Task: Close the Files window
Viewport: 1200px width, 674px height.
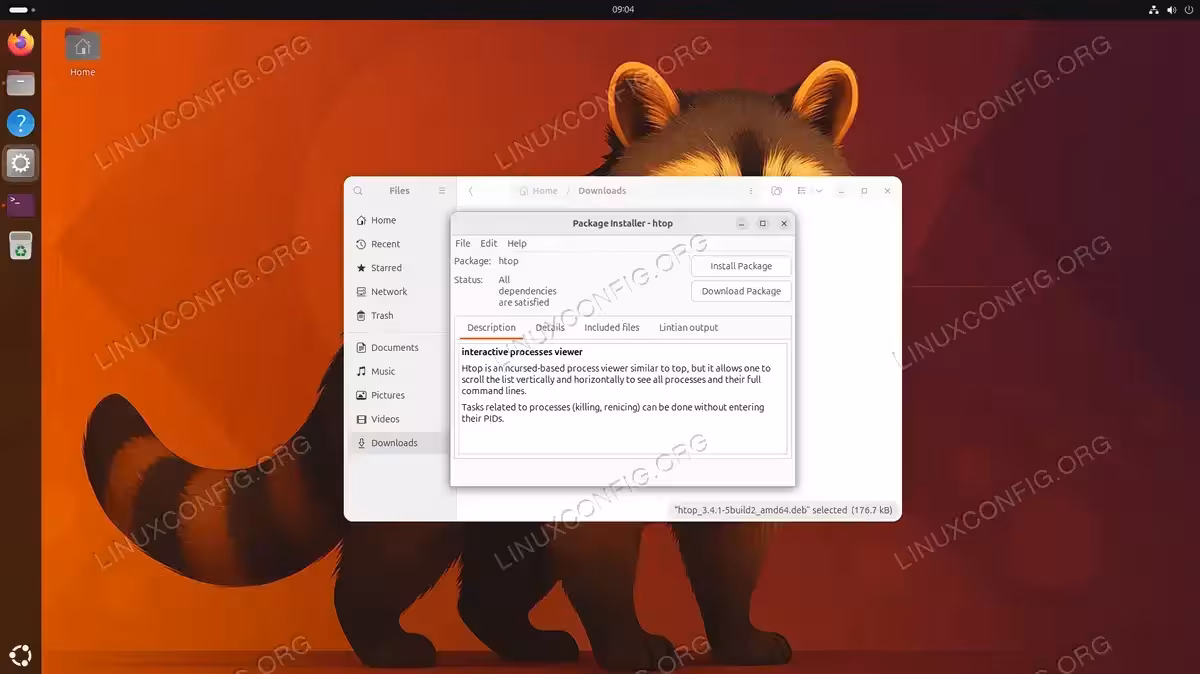Action: [x=887, y=191]
